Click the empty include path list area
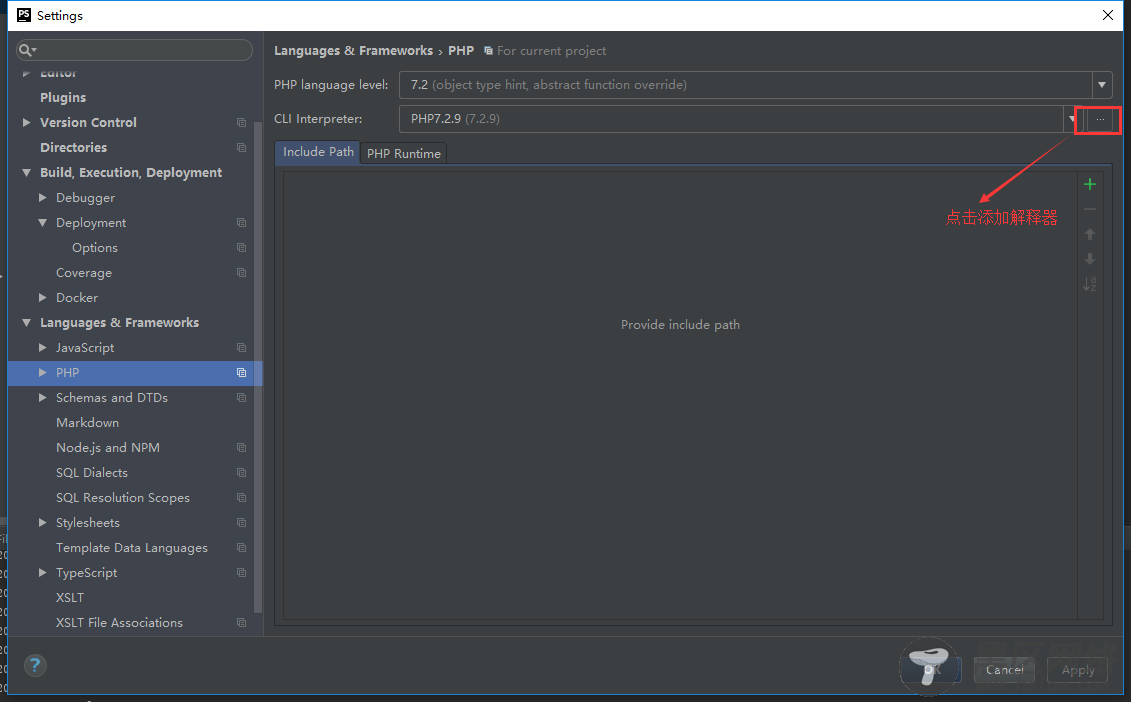This screenshot has height=702, width=1131. click(x=680, y=395)
